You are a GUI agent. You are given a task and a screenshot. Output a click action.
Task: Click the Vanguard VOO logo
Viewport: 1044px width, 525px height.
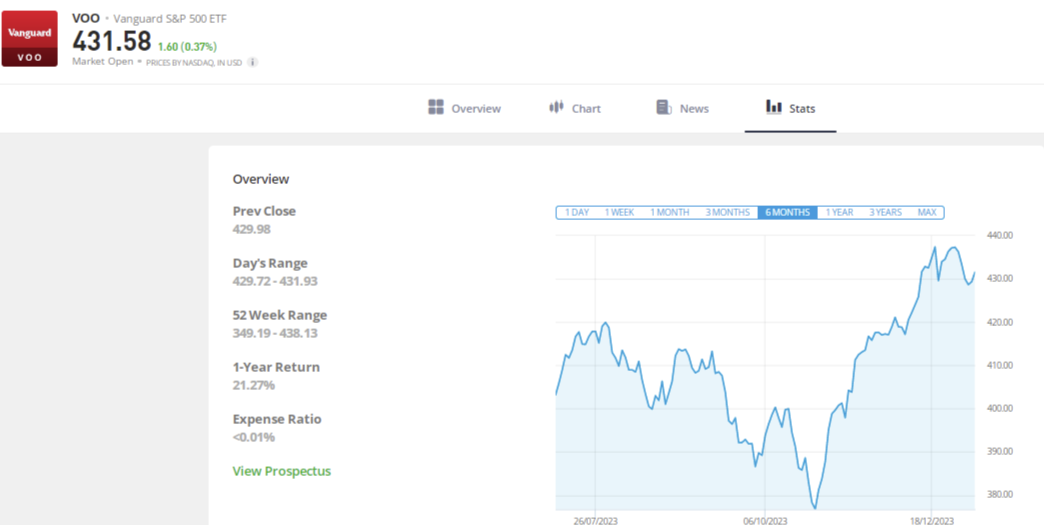coord(31,37)
